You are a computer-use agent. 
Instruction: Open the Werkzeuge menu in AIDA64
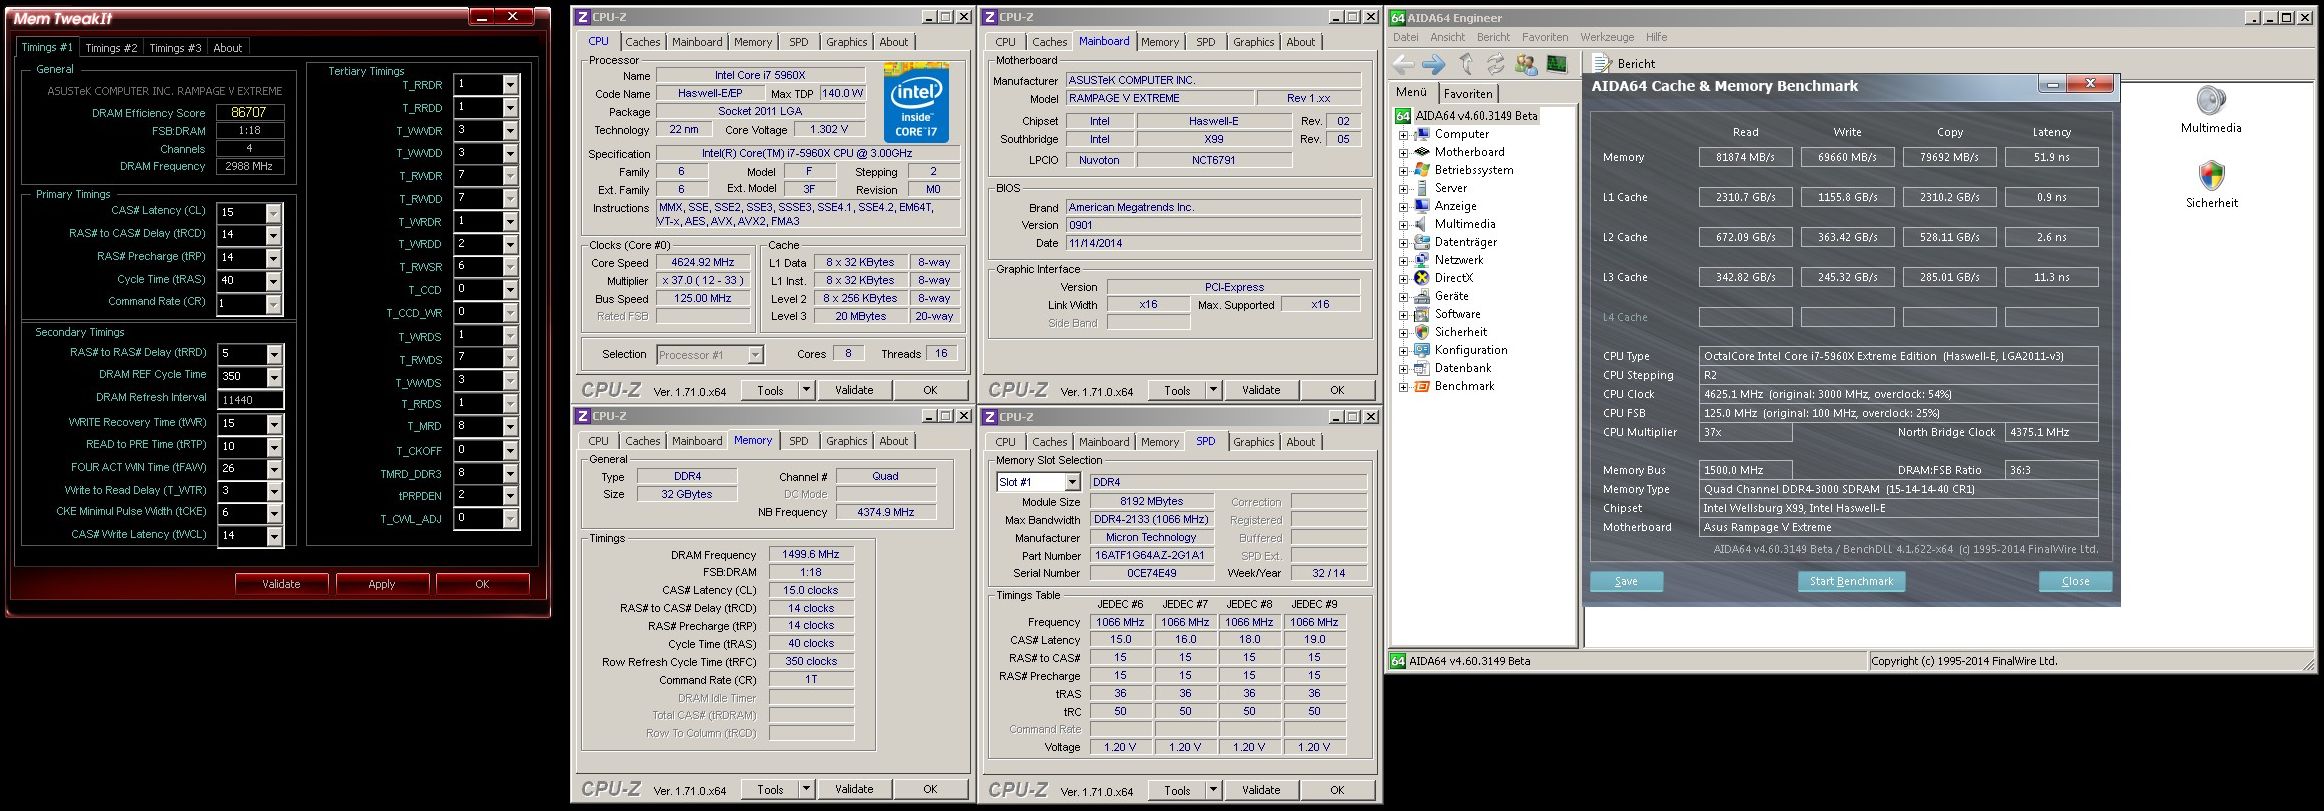coord(1607,37)
